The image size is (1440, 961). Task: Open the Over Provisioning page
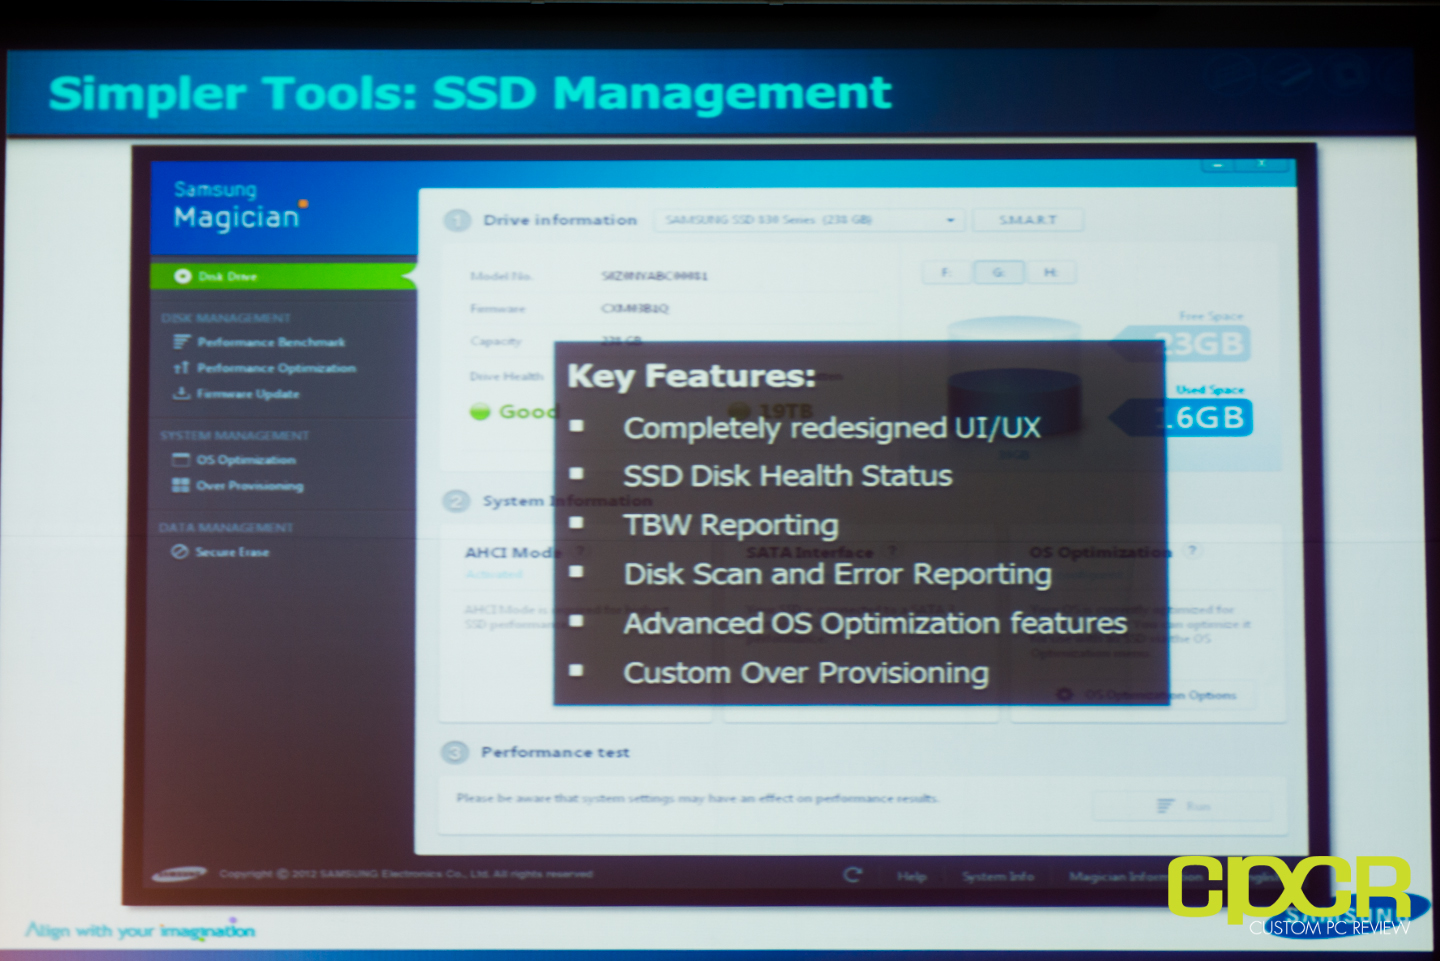[x=250, y=486]
